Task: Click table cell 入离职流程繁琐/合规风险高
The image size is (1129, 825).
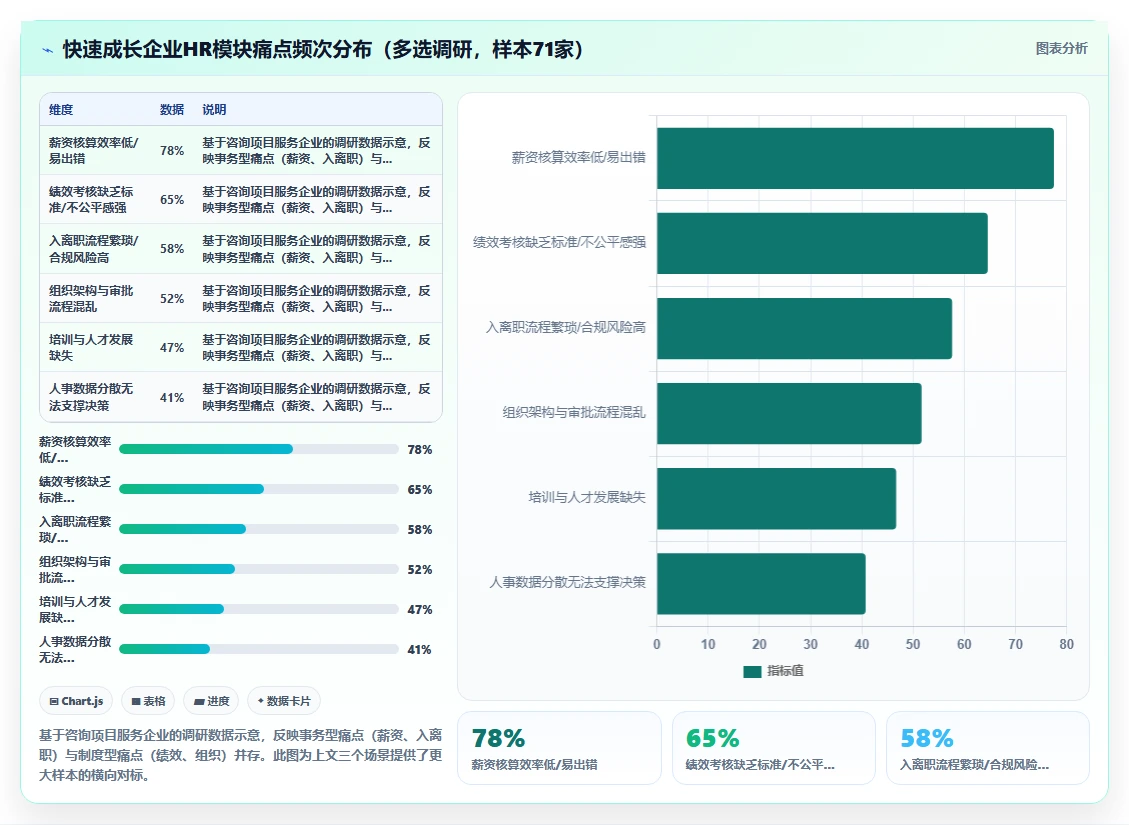Action: [94, 248]
